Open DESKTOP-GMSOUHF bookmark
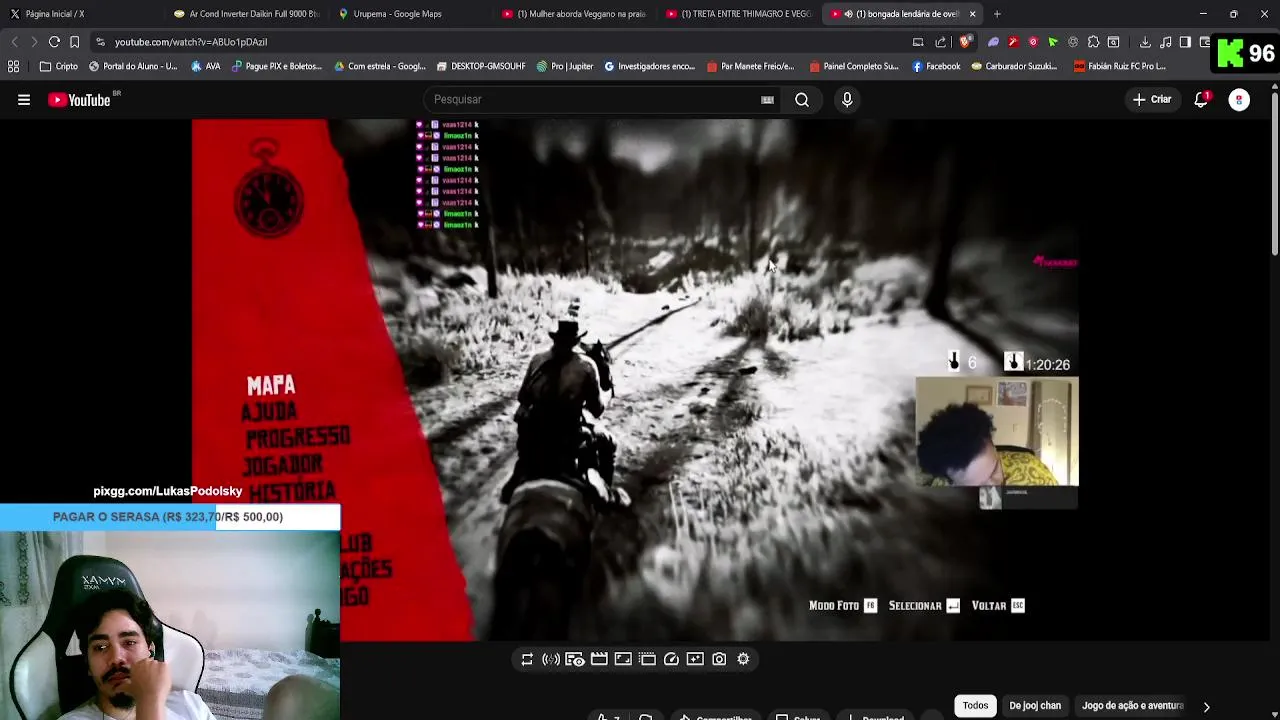 (x=481, y=66)
